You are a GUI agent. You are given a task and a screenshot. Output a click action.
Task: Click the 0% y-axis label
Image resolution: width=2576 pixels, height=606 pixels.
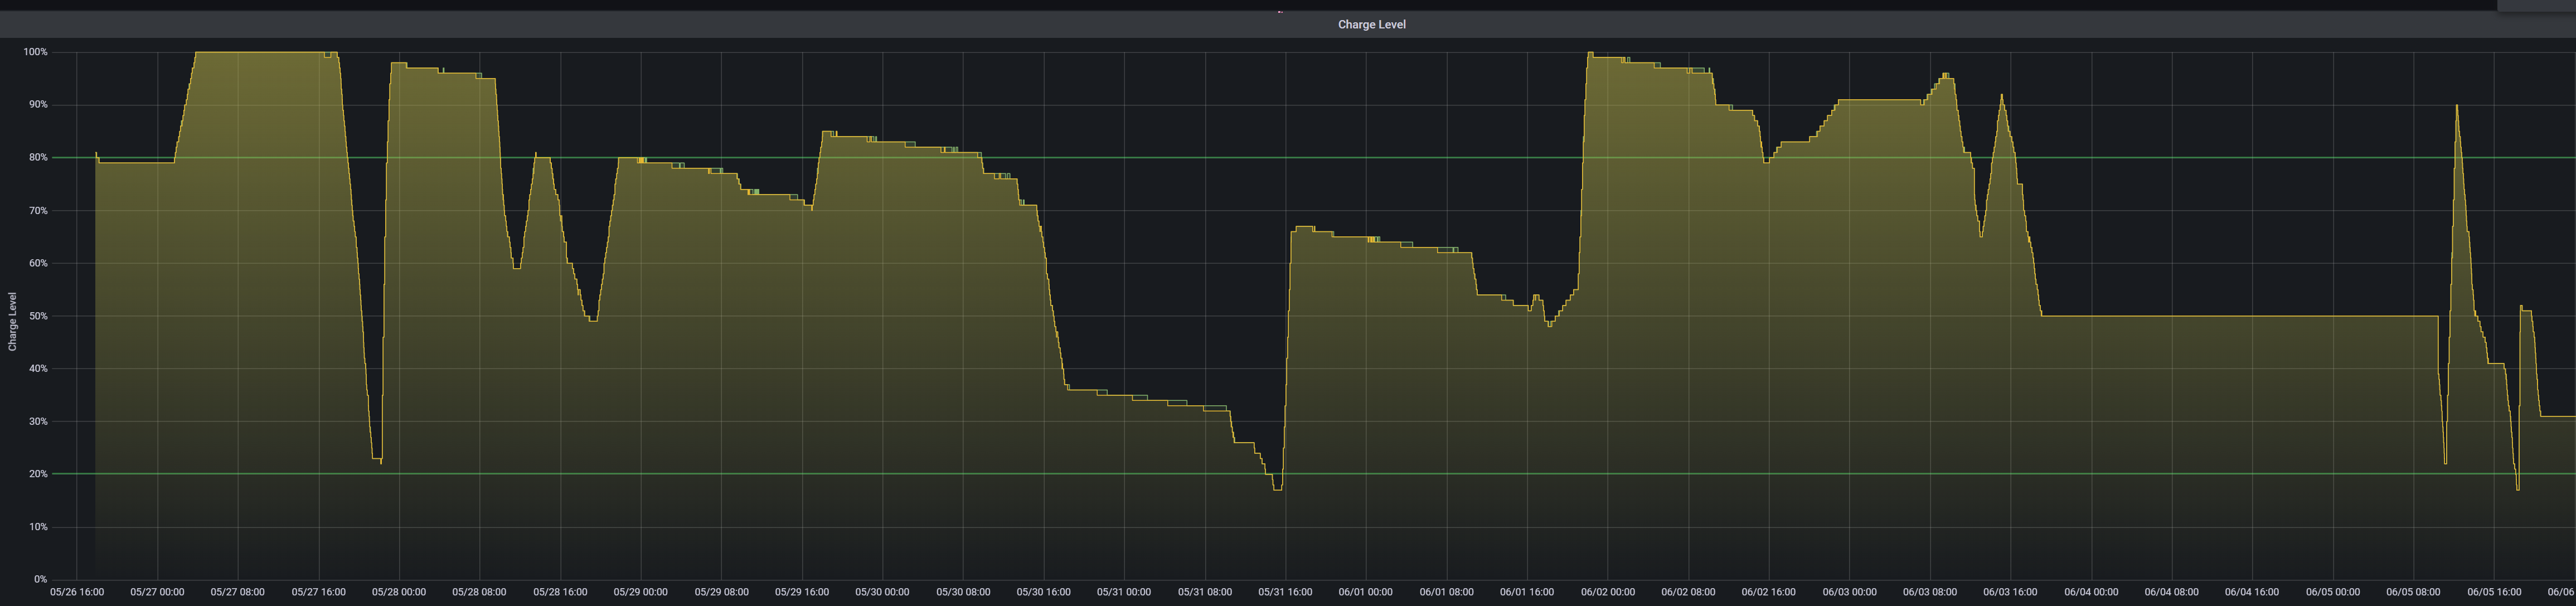pos(40,579)
